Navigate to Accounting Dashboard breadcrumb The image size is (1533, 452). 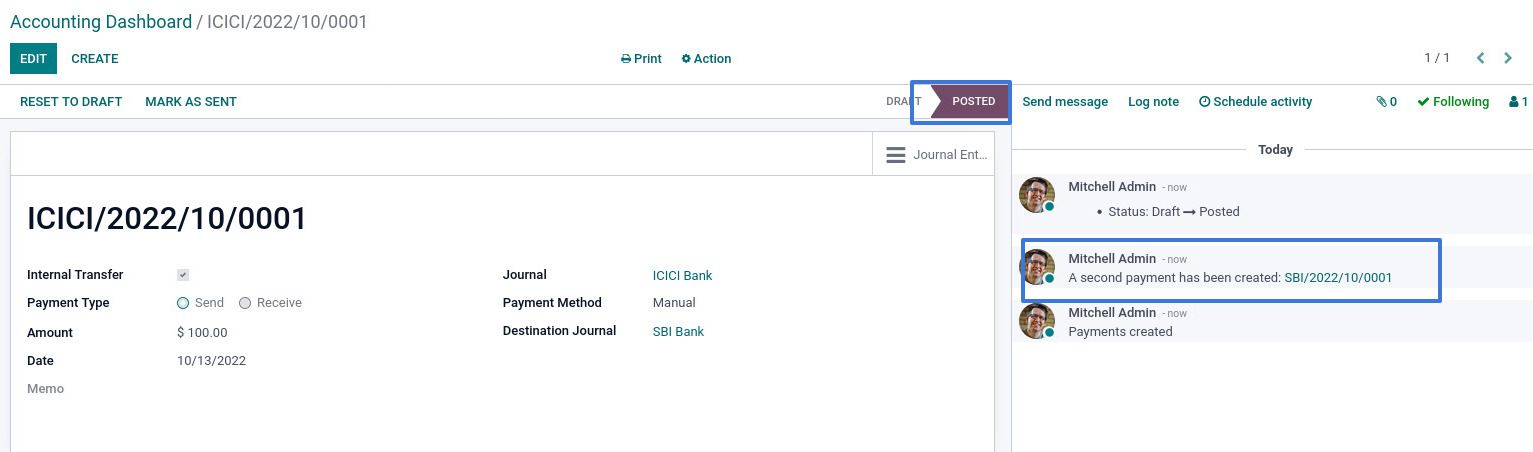click(x=101, y=22)
